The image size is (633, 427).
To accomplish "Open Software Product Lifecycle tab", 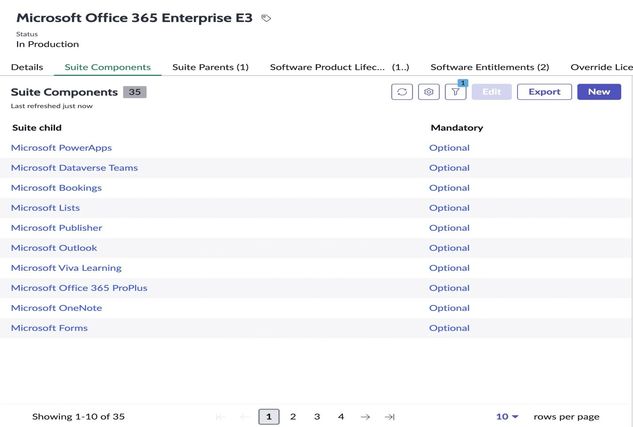I will (x=340, y=67).
